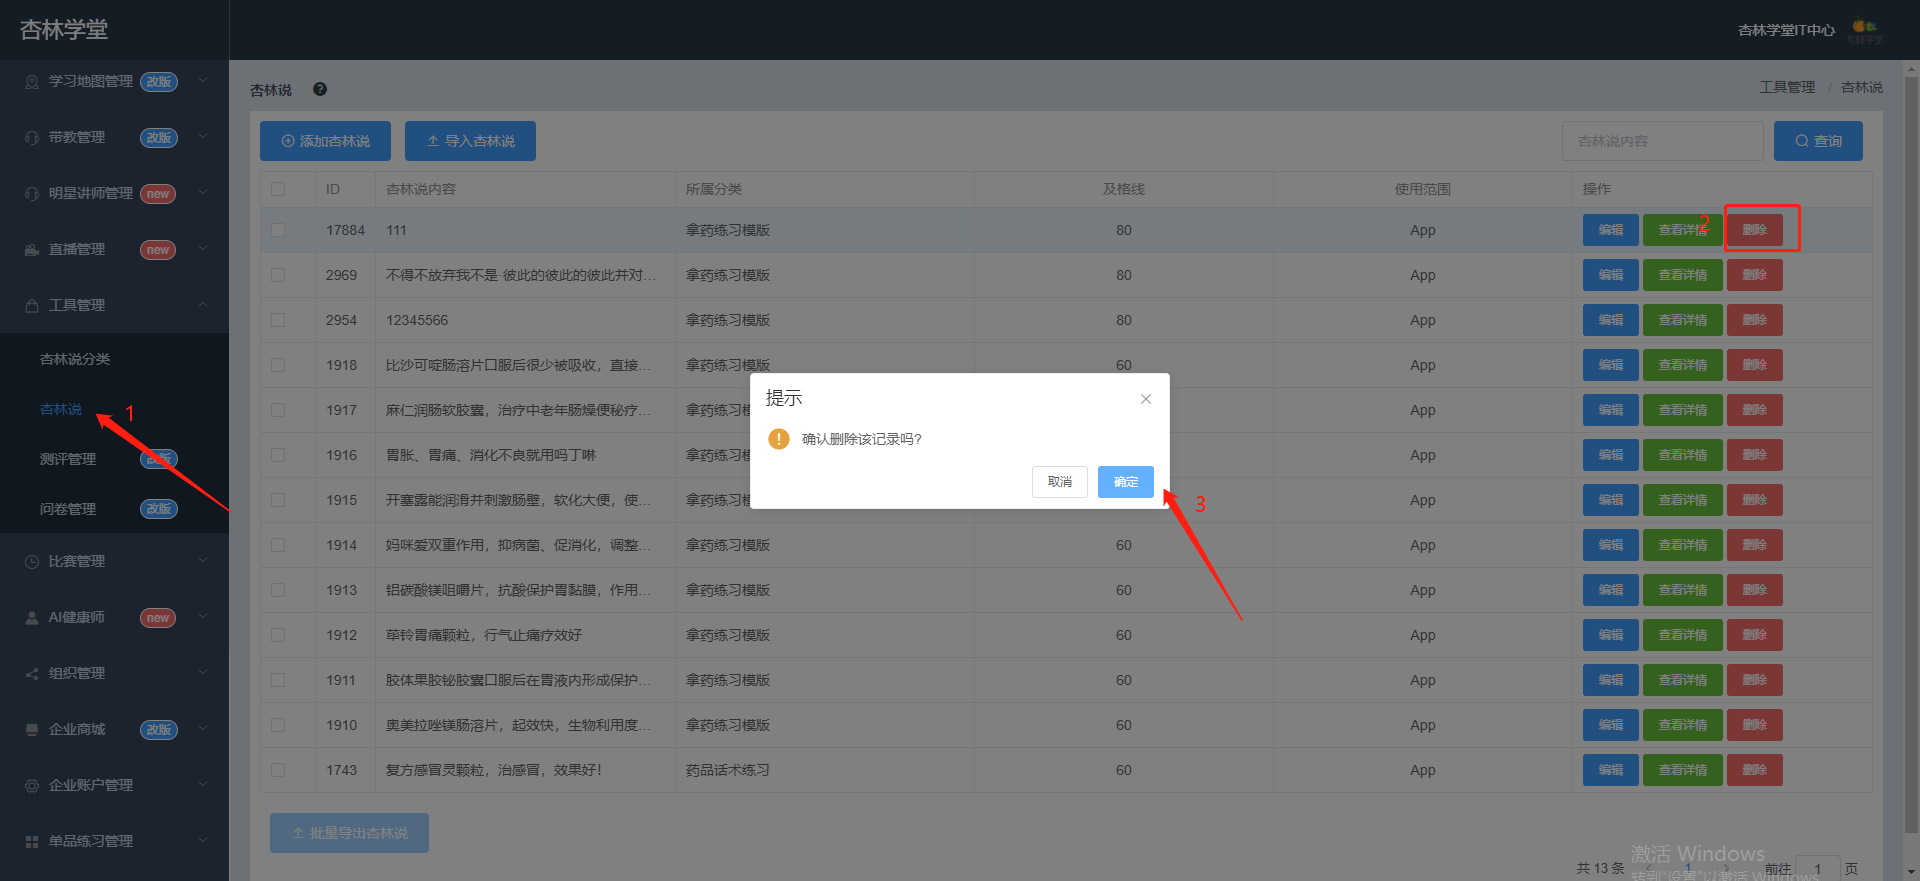The width and height of the screenshot is (1920, 881).
Task: Click the user avatar in the top bar
Action: tap(1865, 30)
